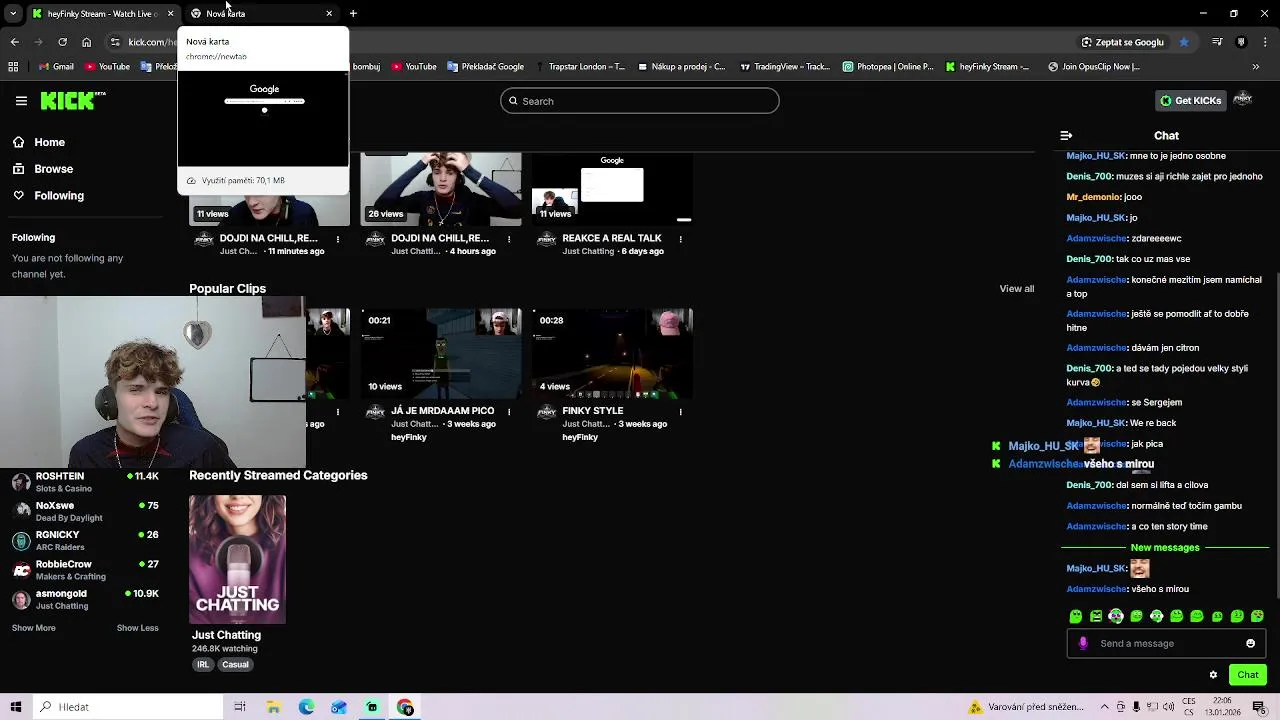1280x720 pixels.
Task: Expand the hidden bookmarks chevron
Action: [1256, 67]
